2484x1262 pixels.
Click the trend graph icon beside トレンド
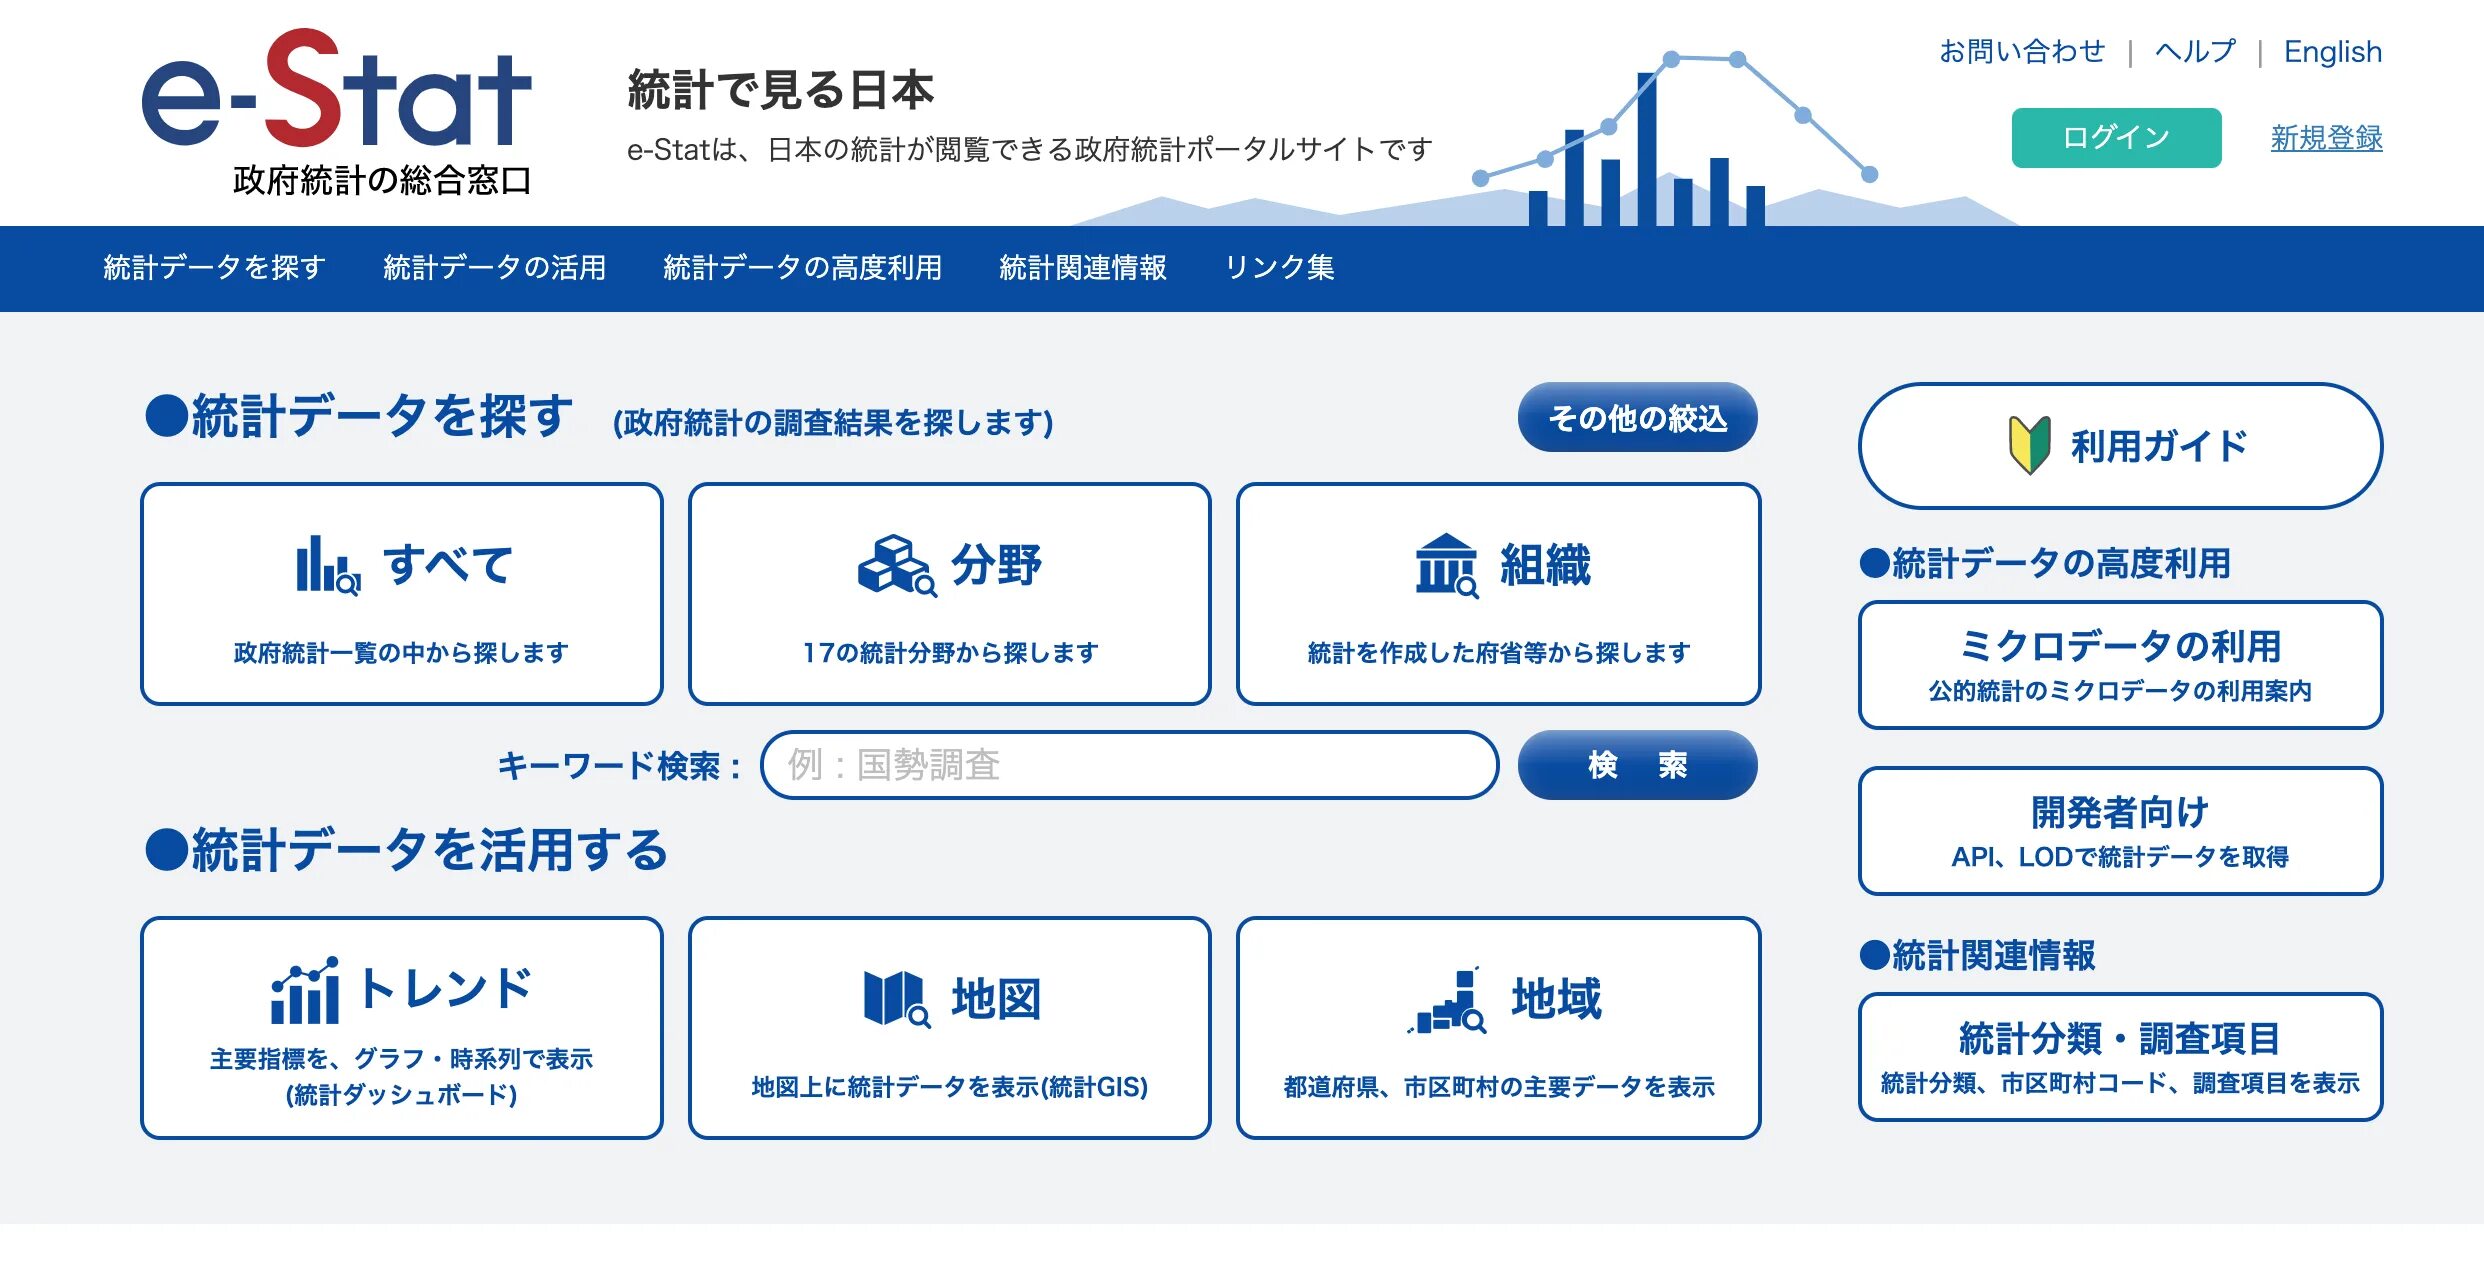click(x=304, y=990)
